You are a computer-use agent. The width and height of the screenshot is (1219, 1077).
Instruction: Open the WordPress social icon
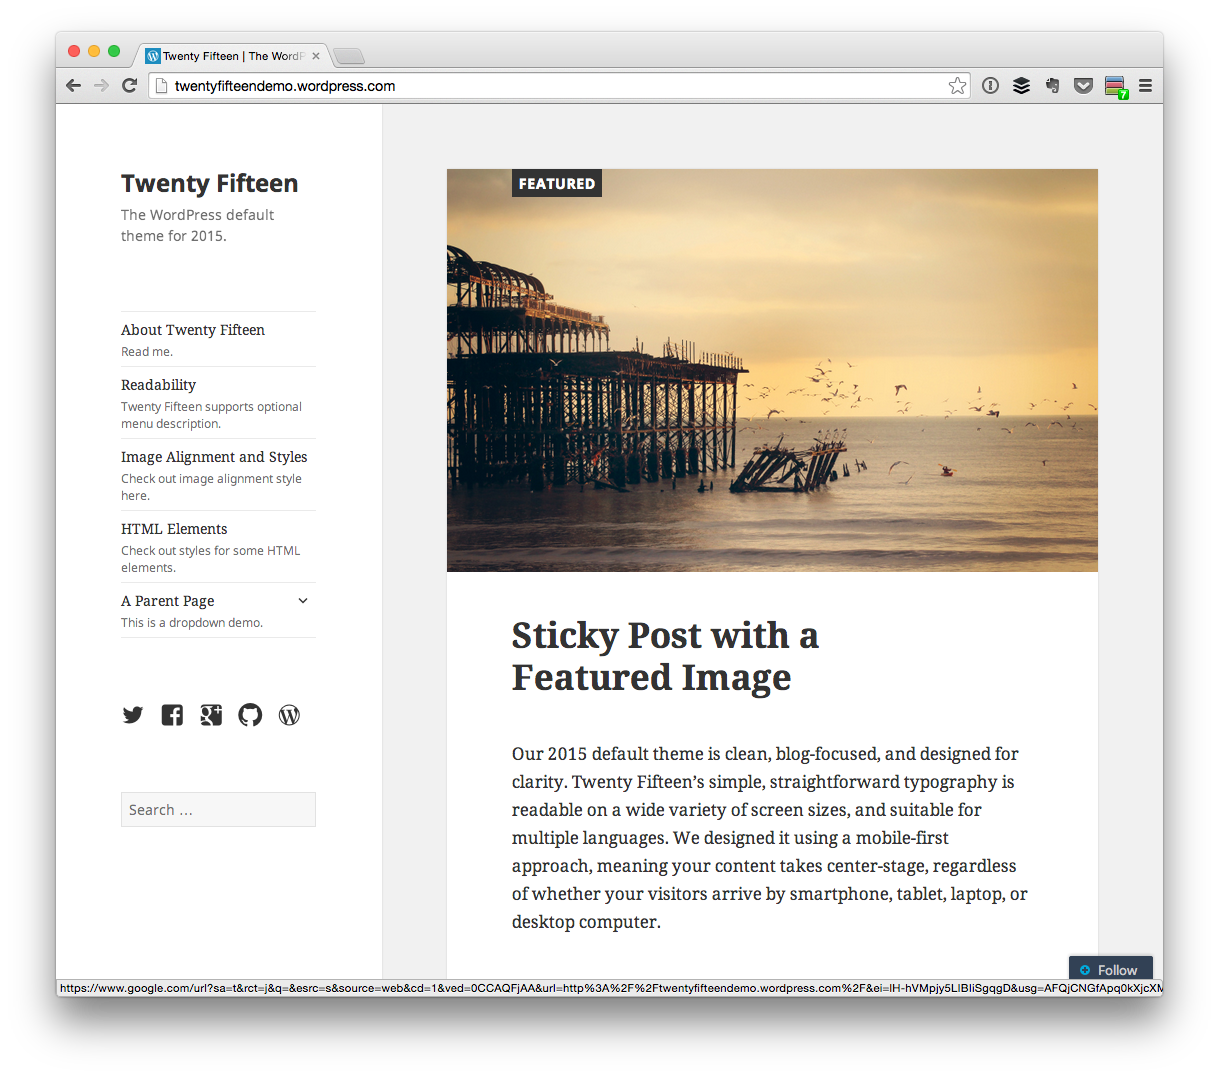click(289, 715)
